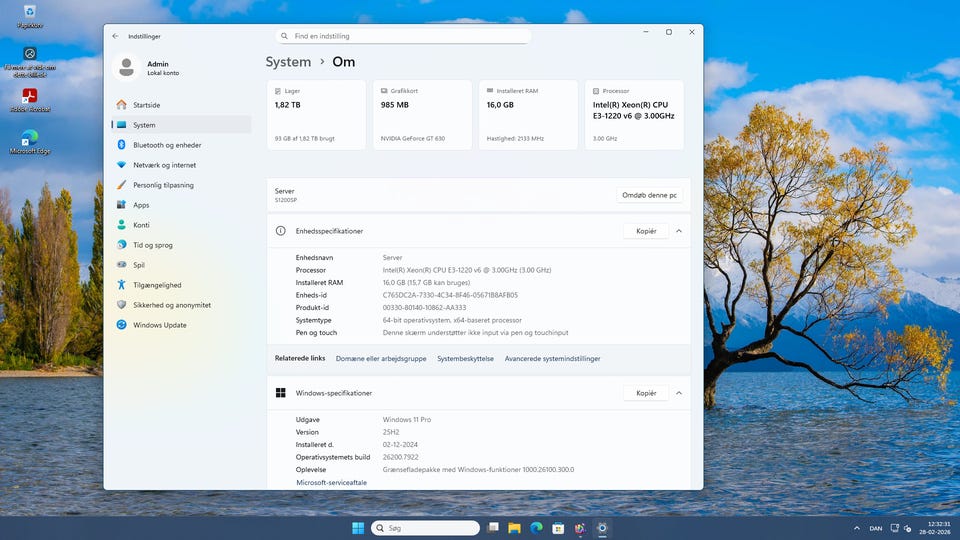Click the Sikkerhed og anonymitet shield
This screenshot has height=540, width=960.
(x=122, y=305)
